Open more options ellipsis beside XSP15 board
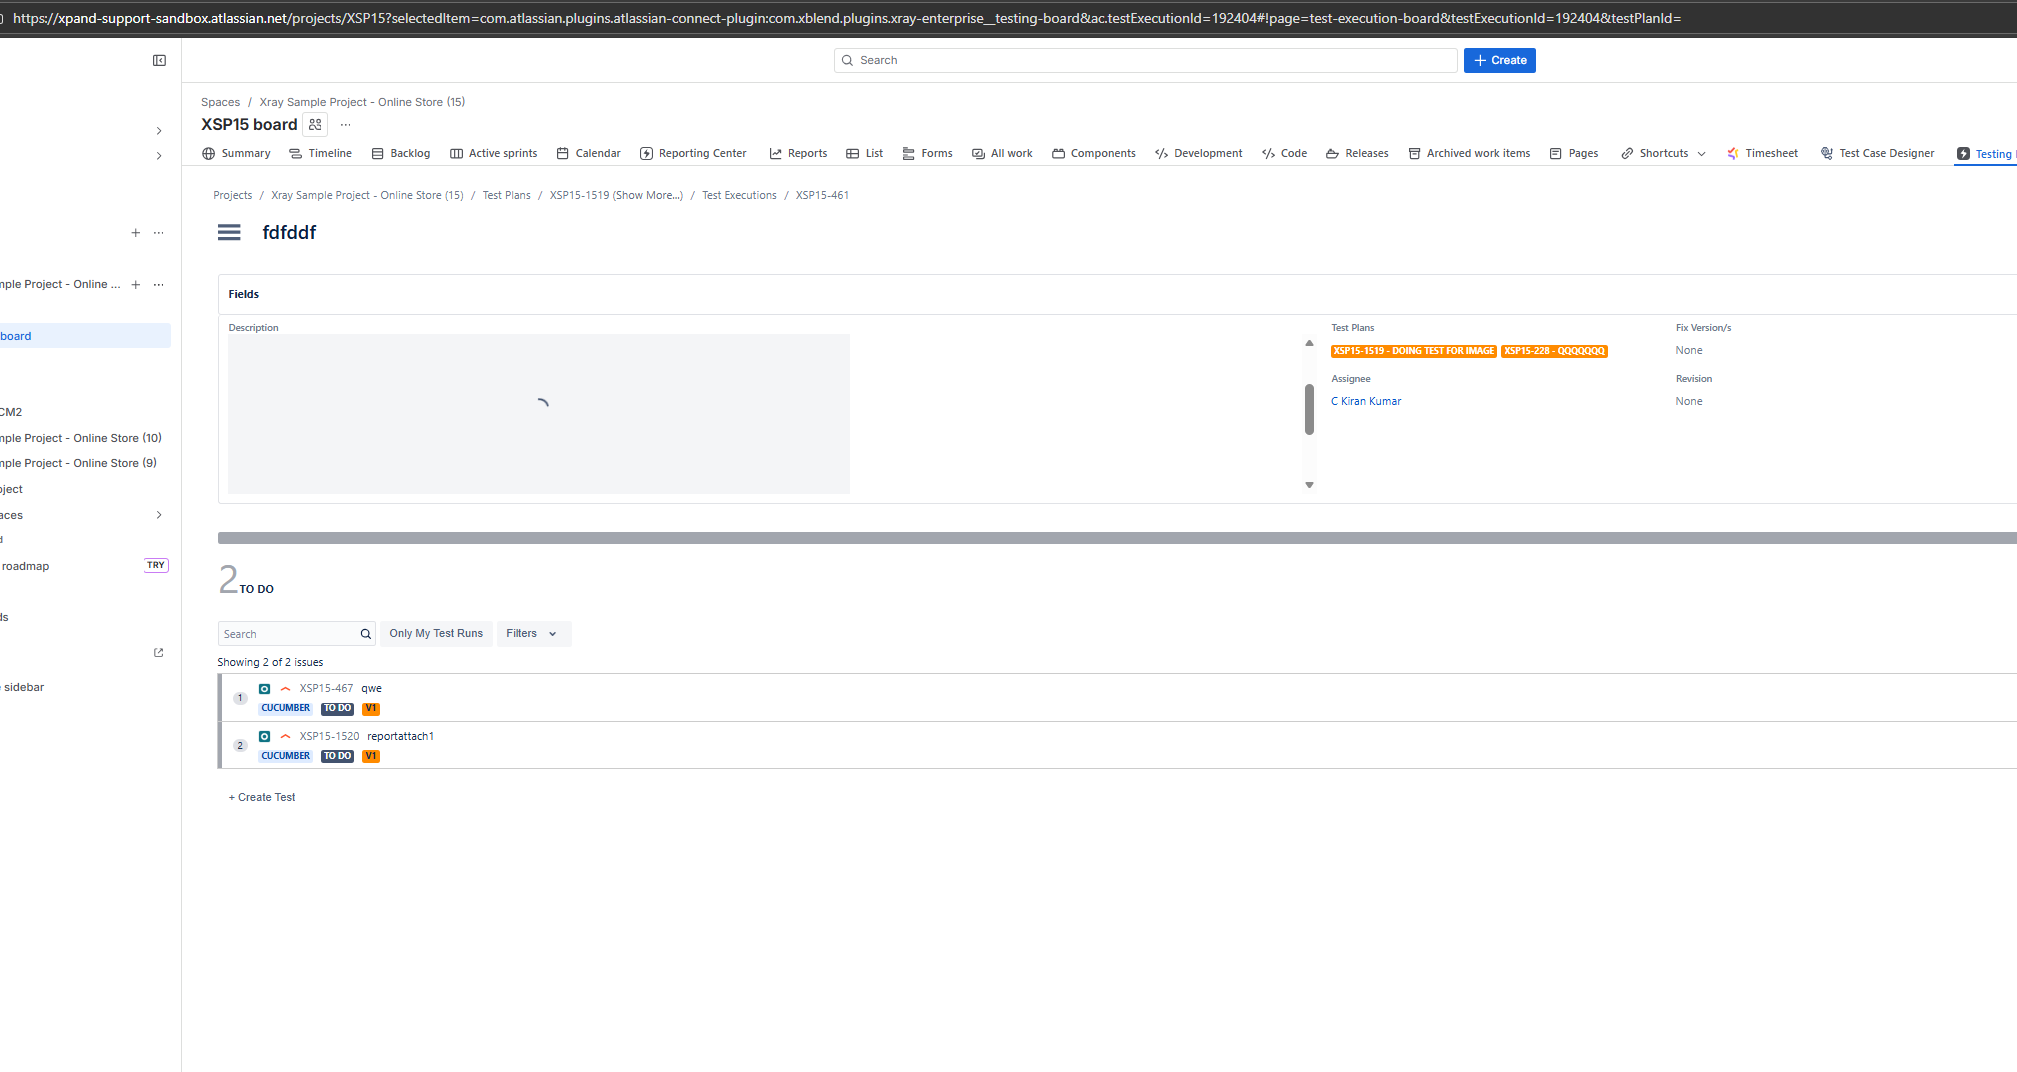Viewport: 2017px width, 1072px height. (346, 125)
